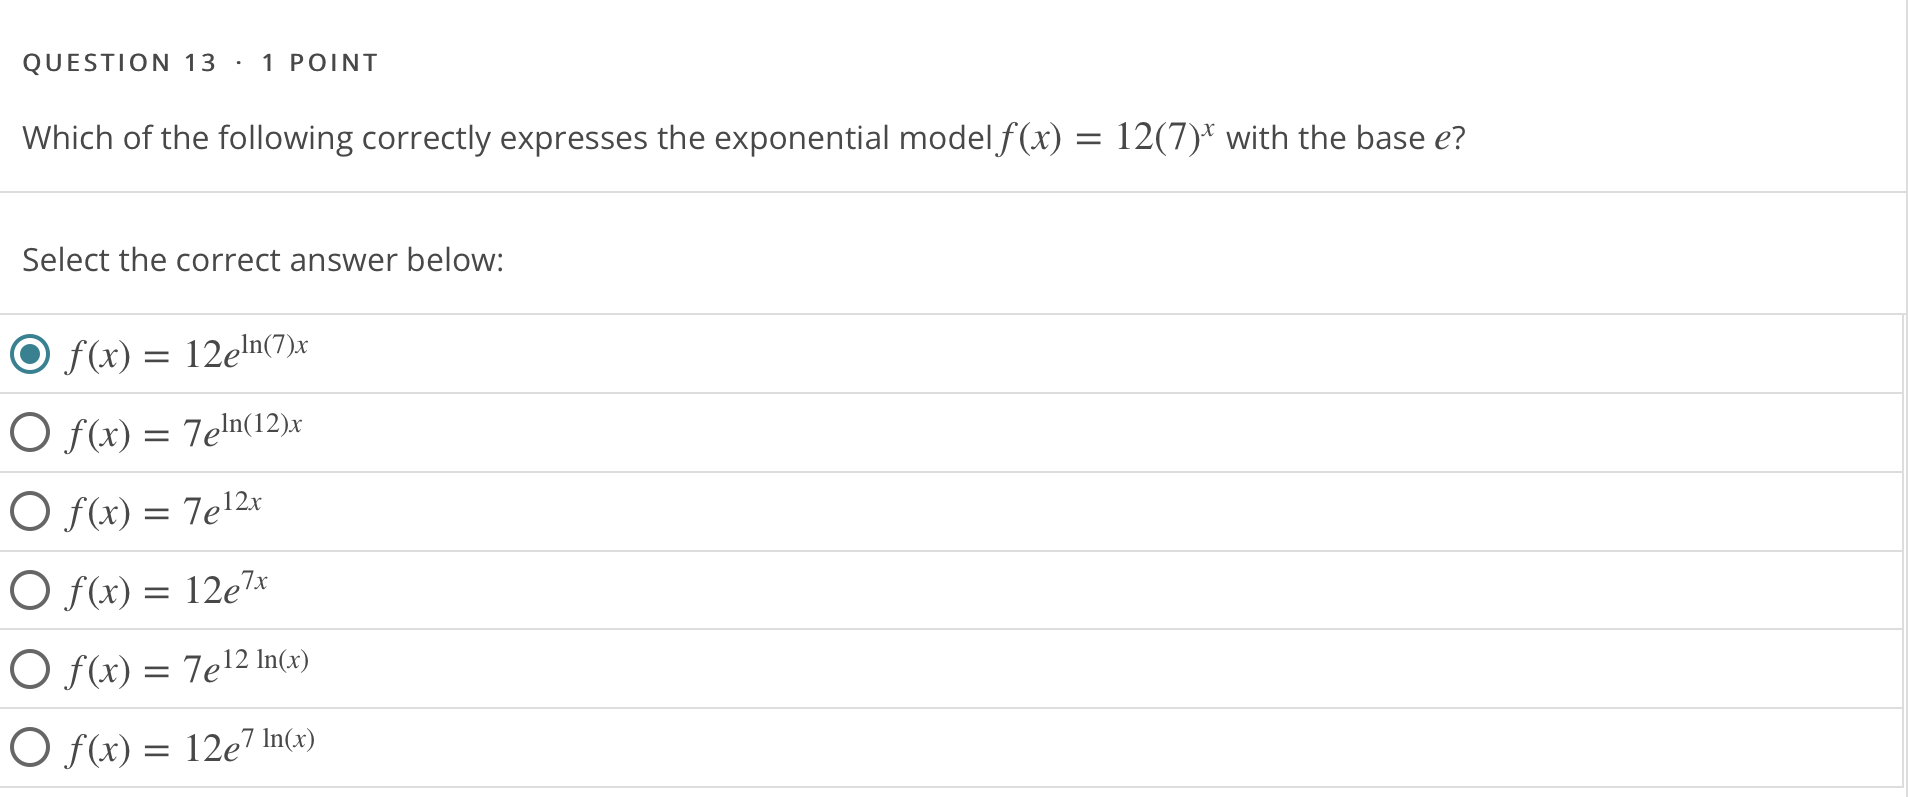Select the radio button for 12e^7x

point(30,590)
